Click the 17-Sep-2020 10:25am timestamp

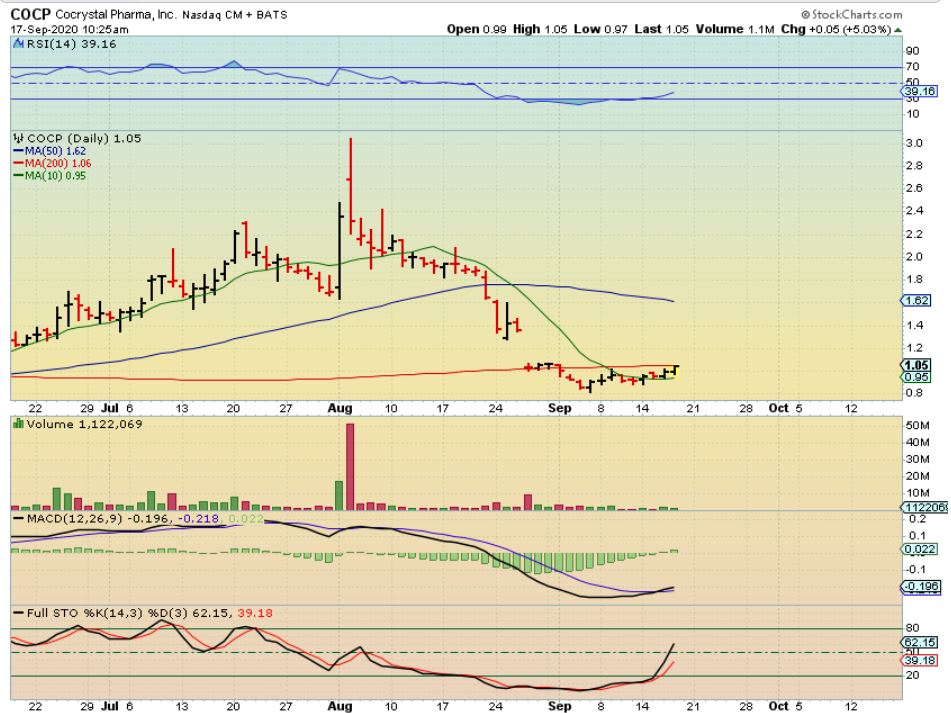coord(69,29)
